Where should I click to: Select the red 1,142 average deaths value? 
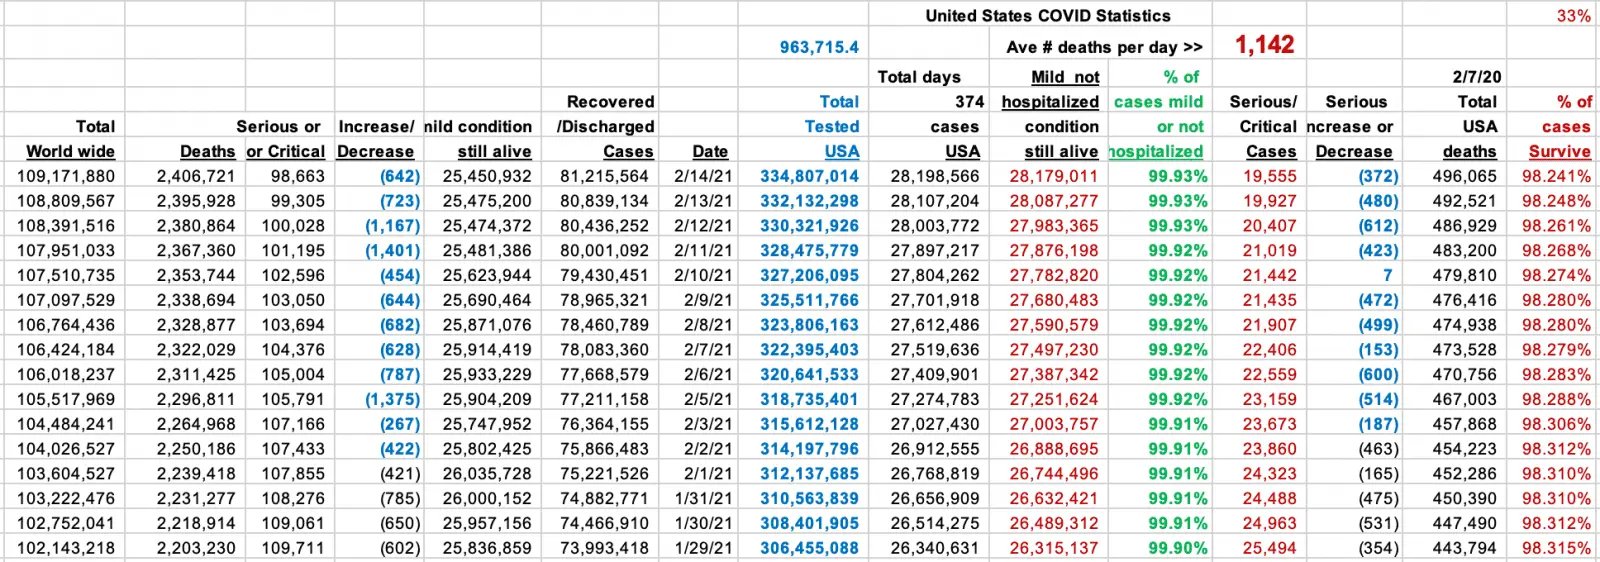(1264, 45)
